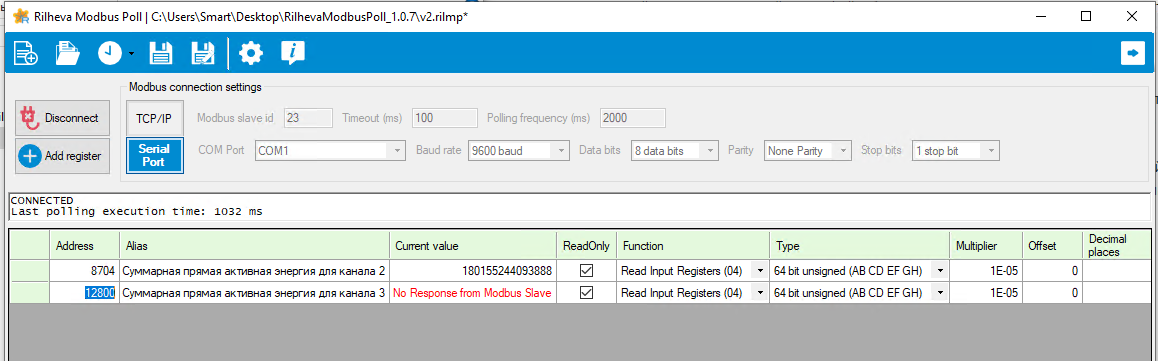Image resolution: width=1158 pixels, height=361 pixels.
Task: Click the 1E-05 multiplier in the 8704 row
Action: coord(986,271)
